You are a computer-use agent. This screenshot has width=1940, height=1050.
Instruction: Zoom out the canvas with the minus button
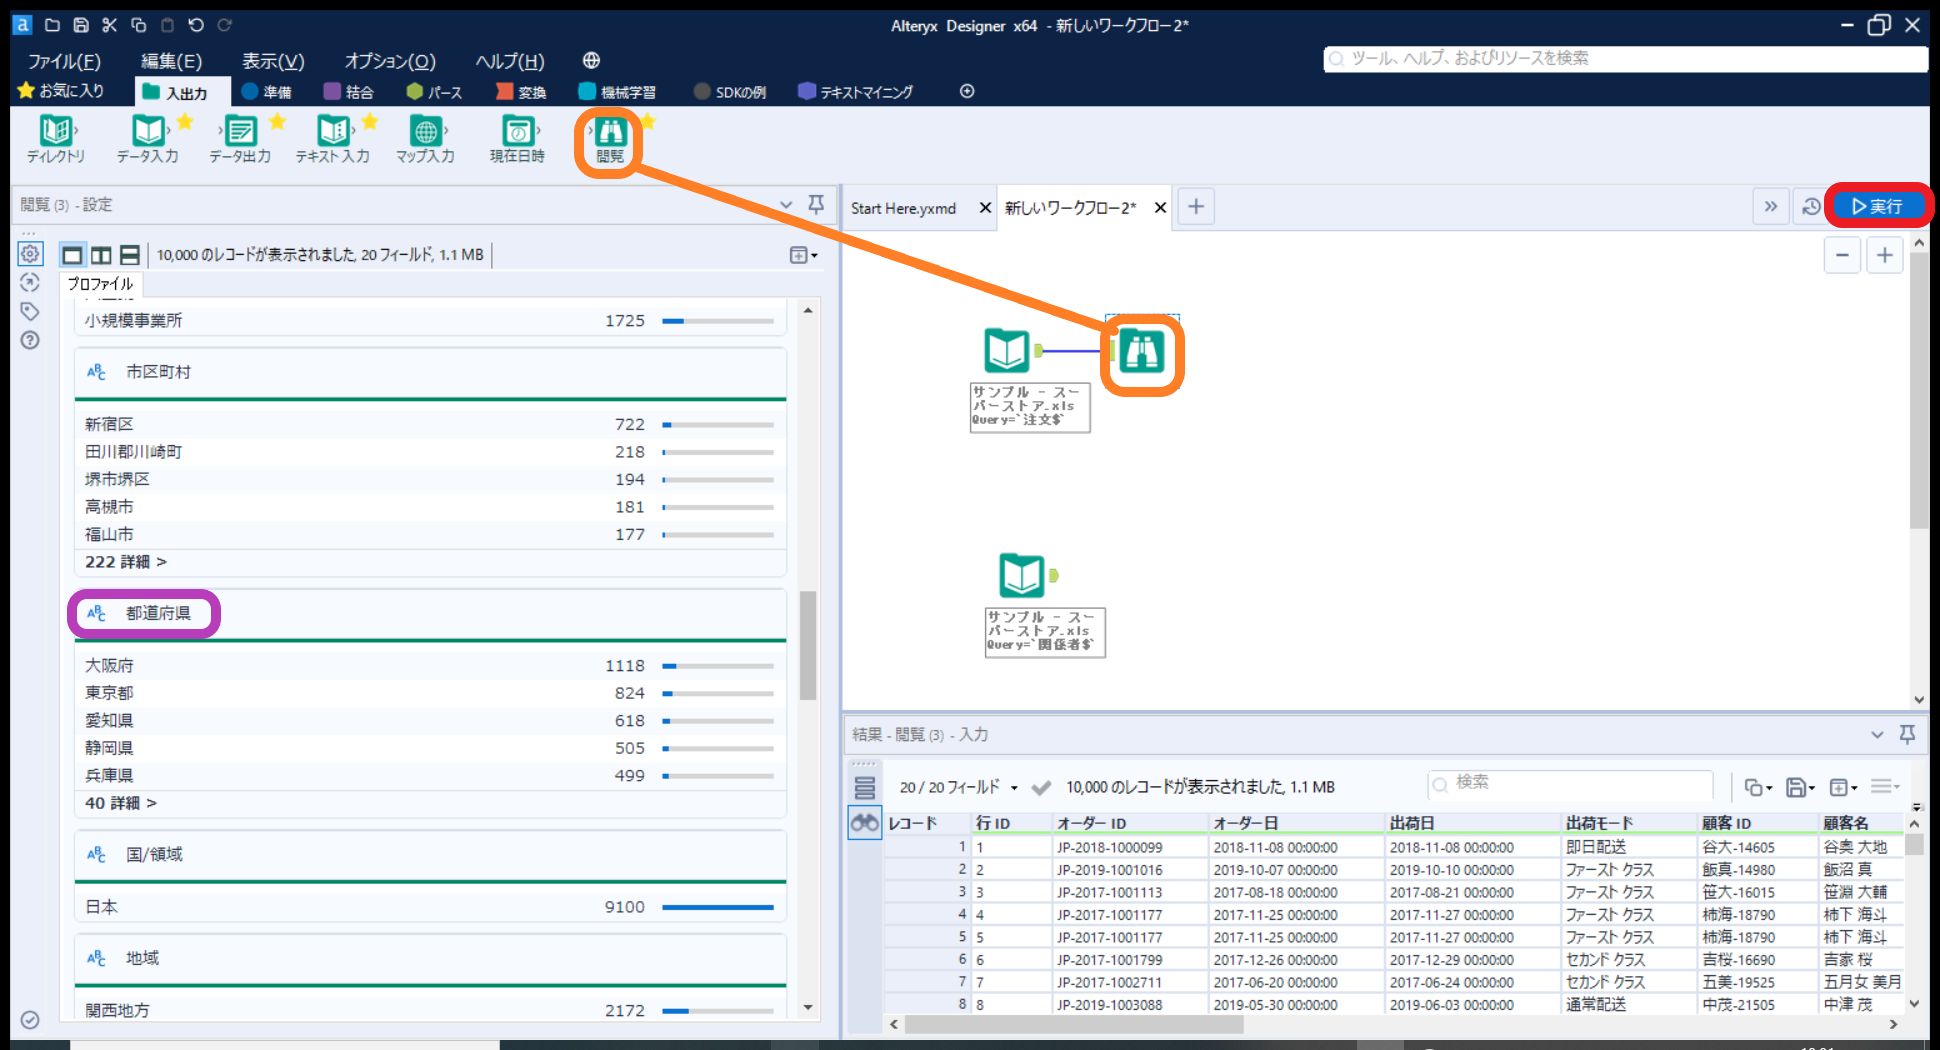point(1842,255)
